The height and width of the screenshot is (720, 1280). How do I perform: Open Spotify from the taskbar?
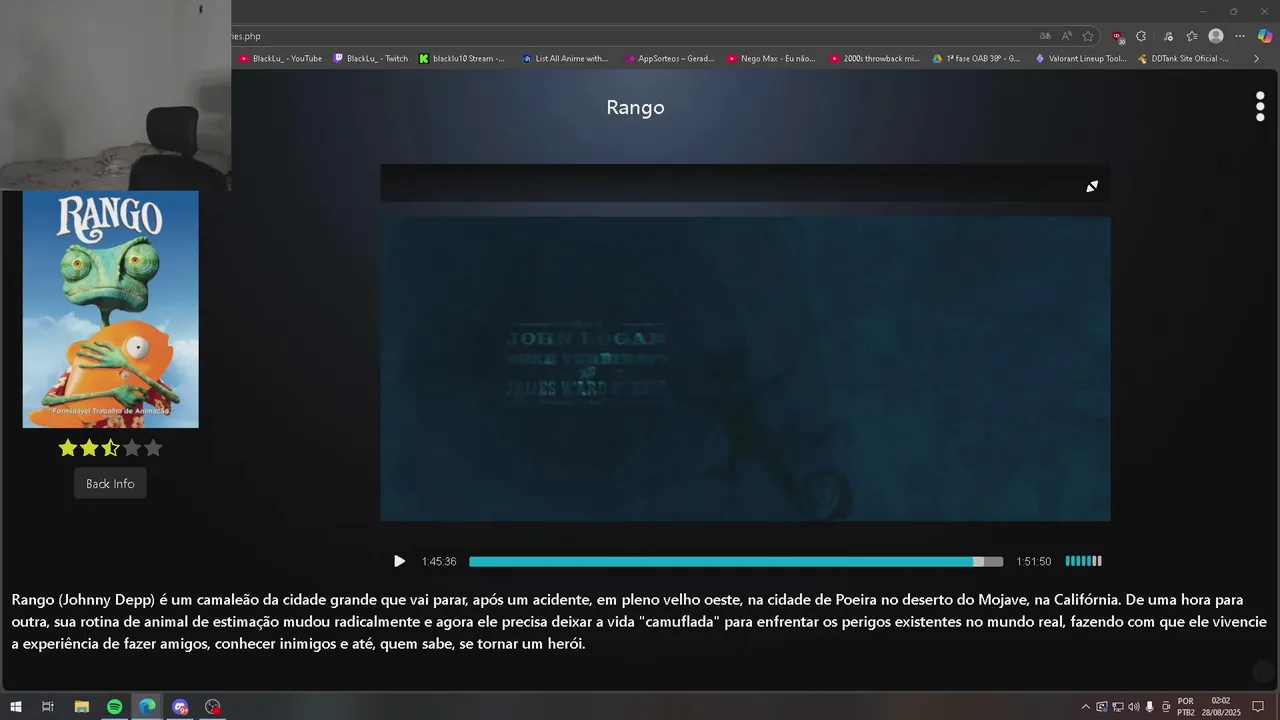pos(114,707)
